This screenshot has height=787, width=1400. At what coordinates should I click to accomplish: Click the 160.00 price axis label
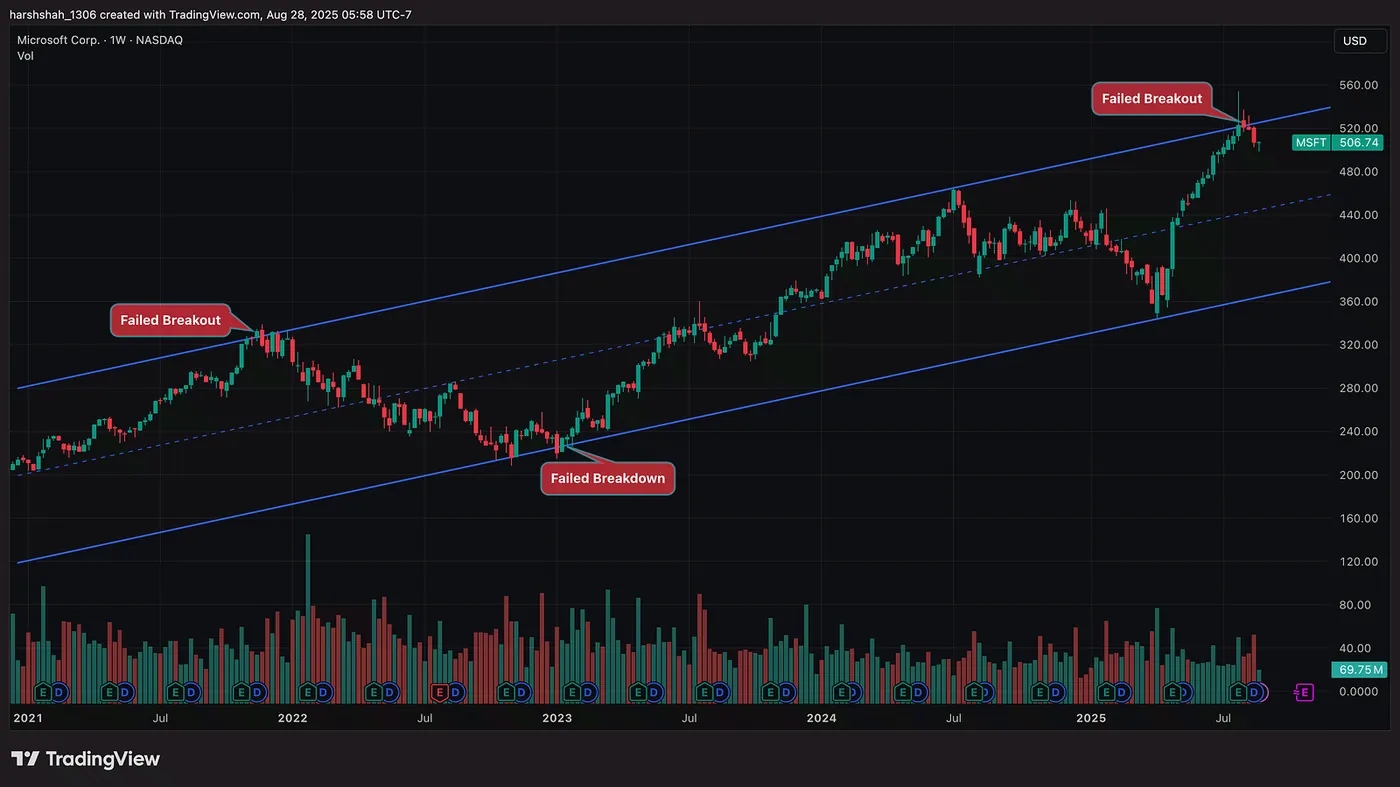tap(1358, 518)
